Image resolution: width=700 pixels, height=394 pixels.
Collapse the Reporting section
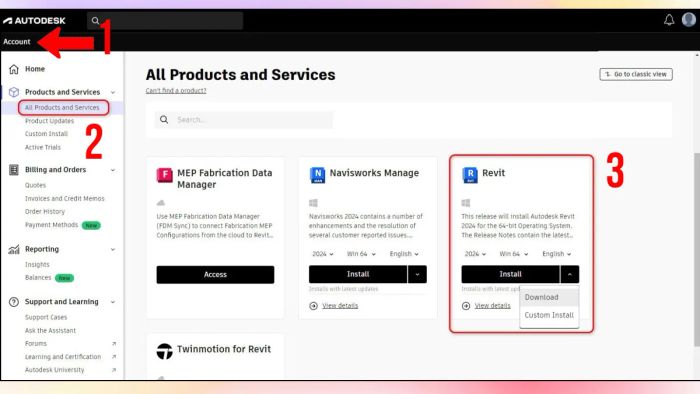point(113,249)
